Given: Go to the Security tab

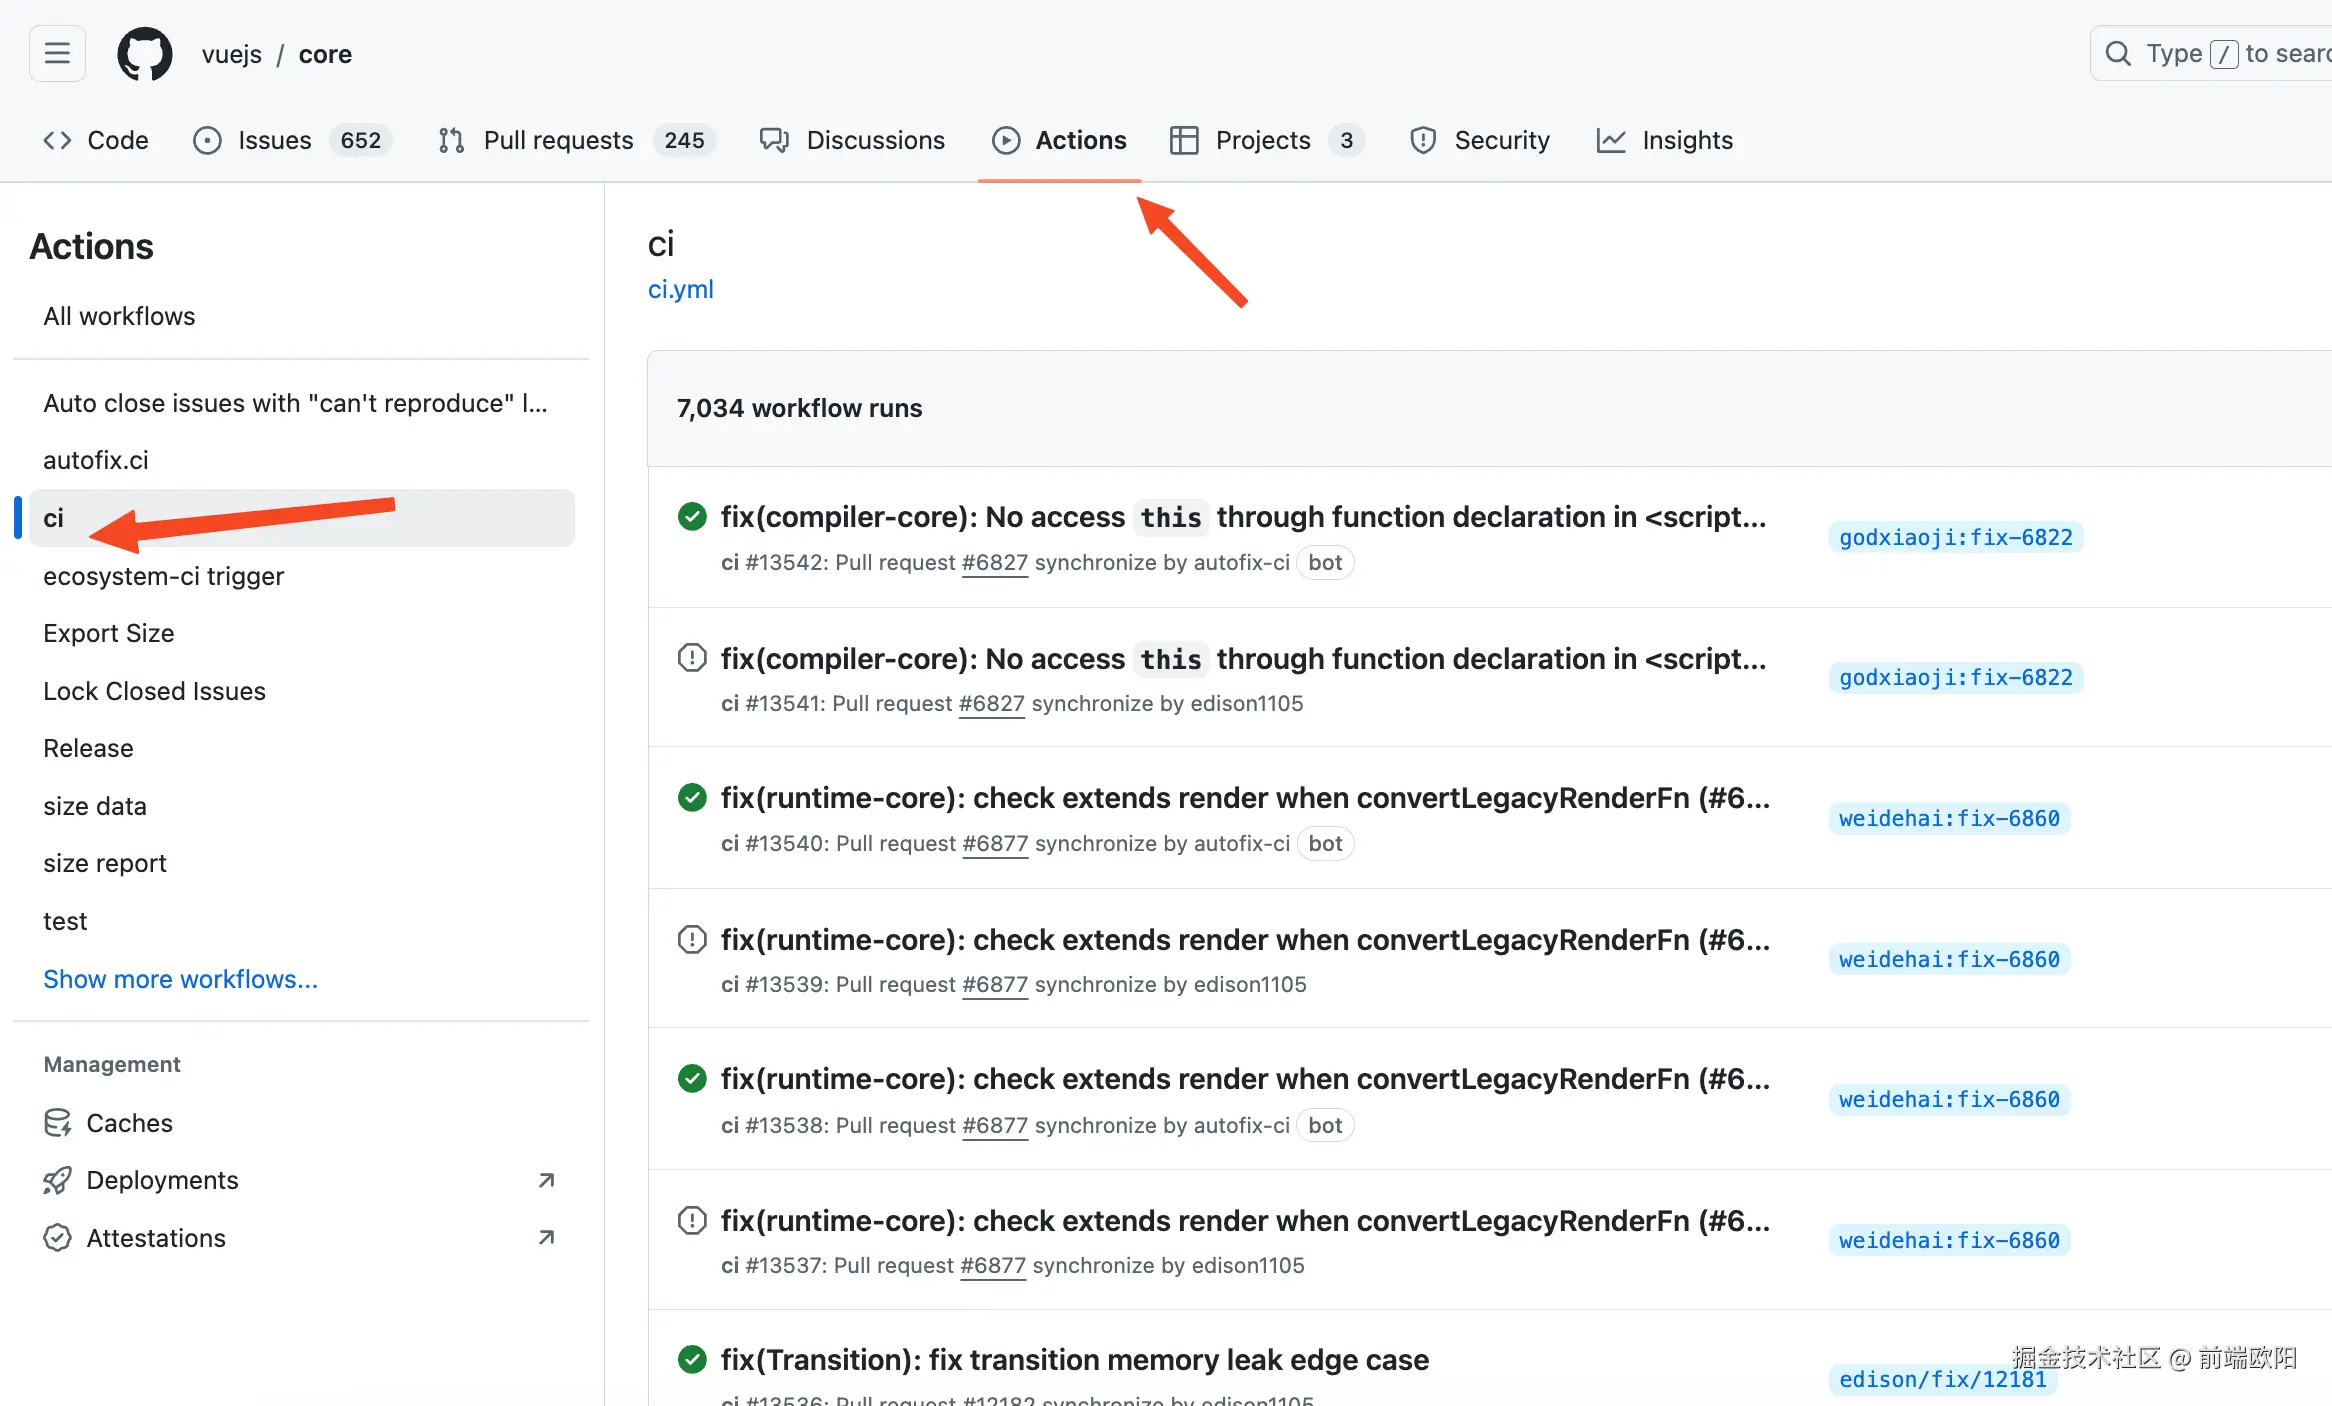Looking at the screenshot, I should (x=1501, y=140).
